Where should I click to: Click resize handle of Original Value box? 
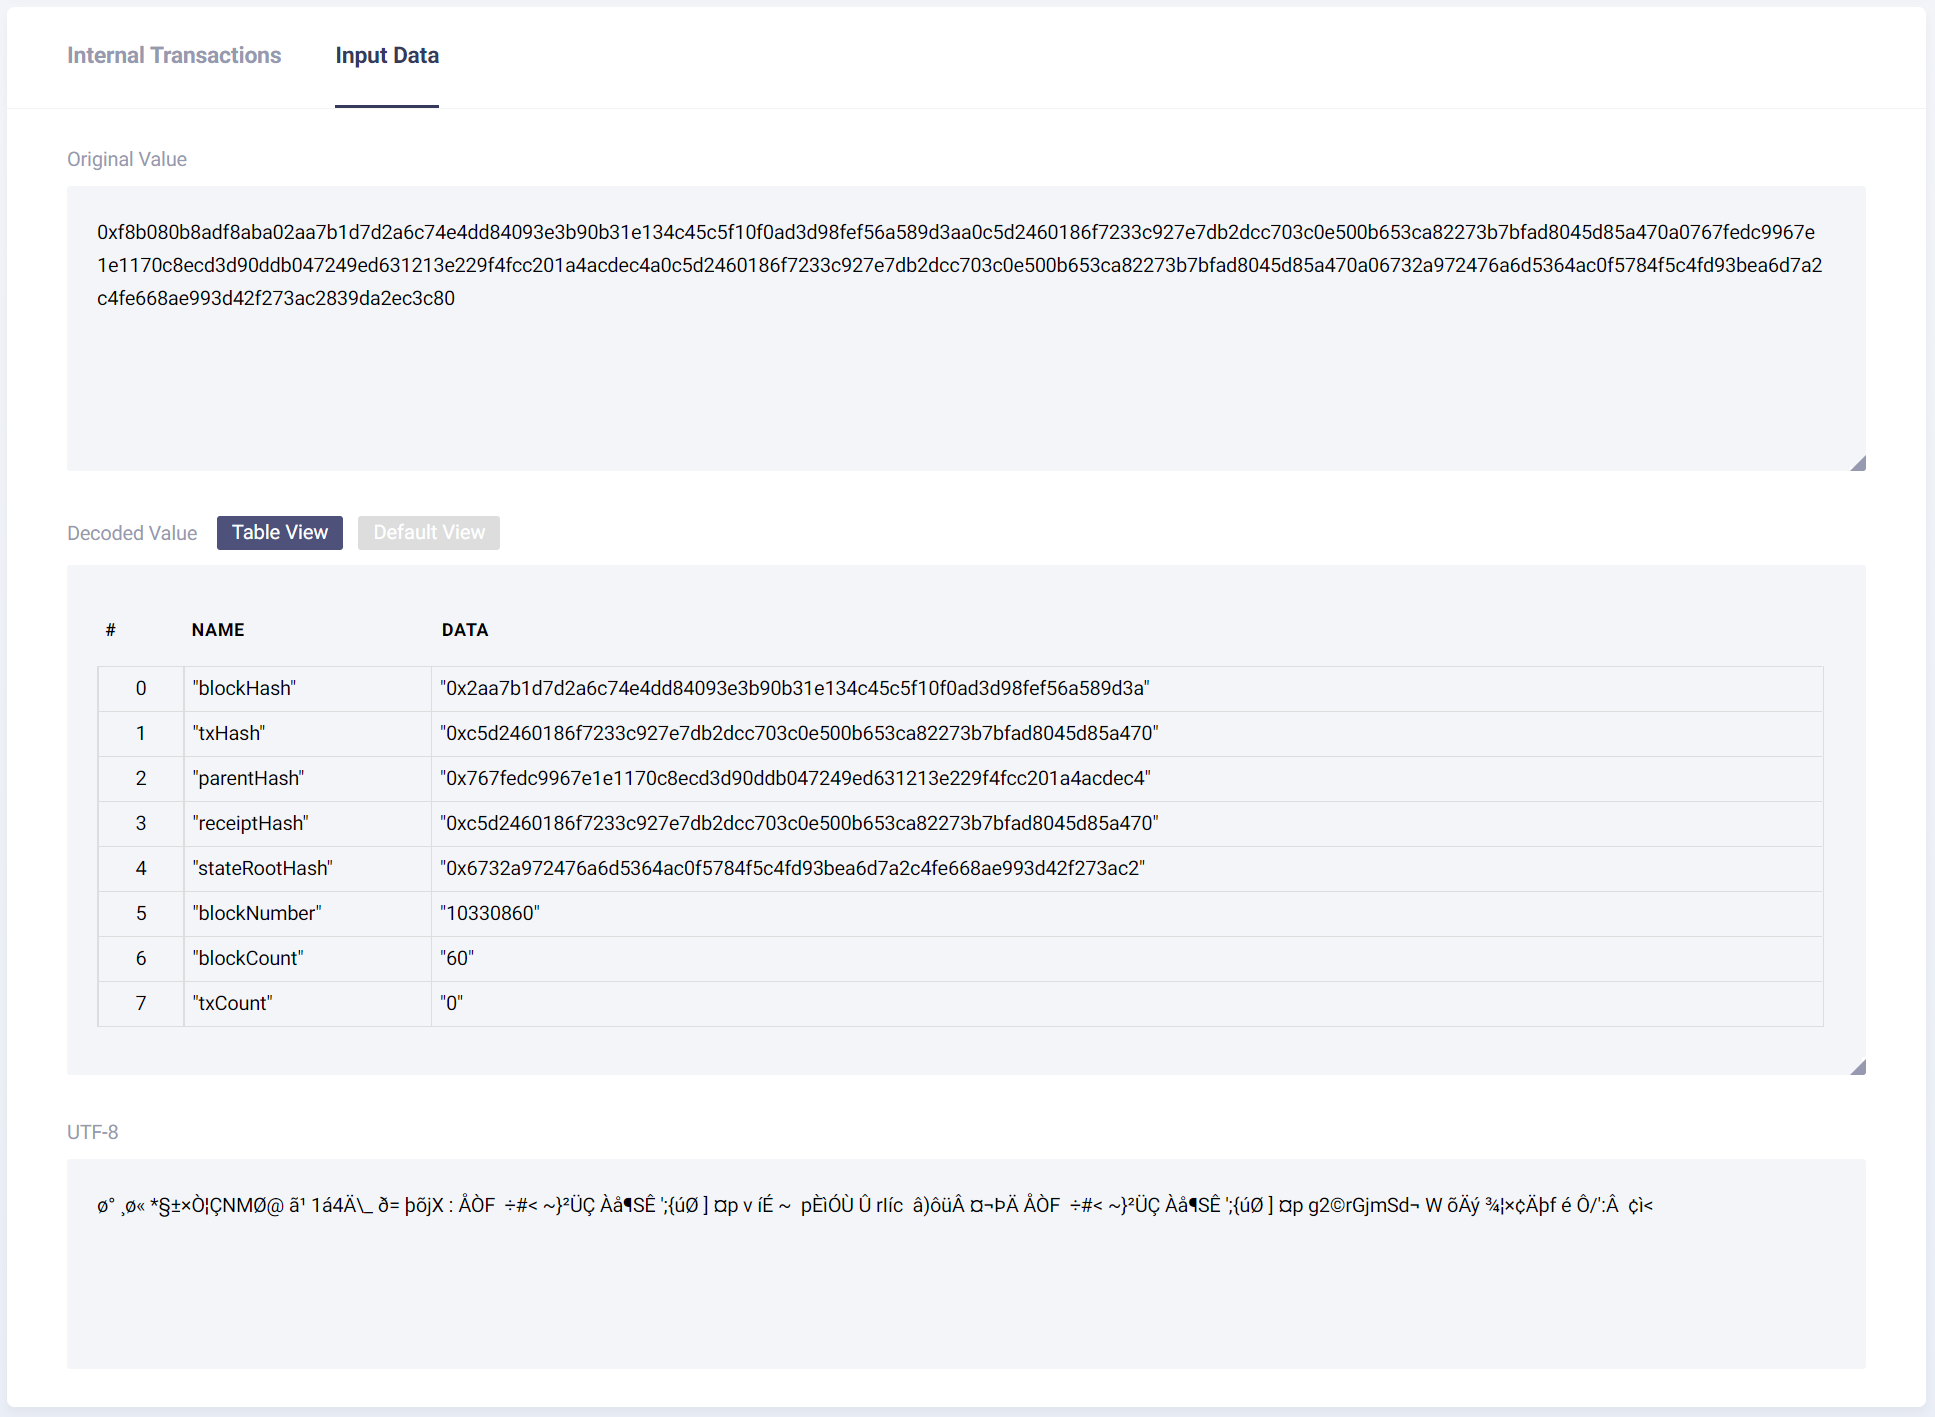pyautogui.click(x=1858, y=463)
